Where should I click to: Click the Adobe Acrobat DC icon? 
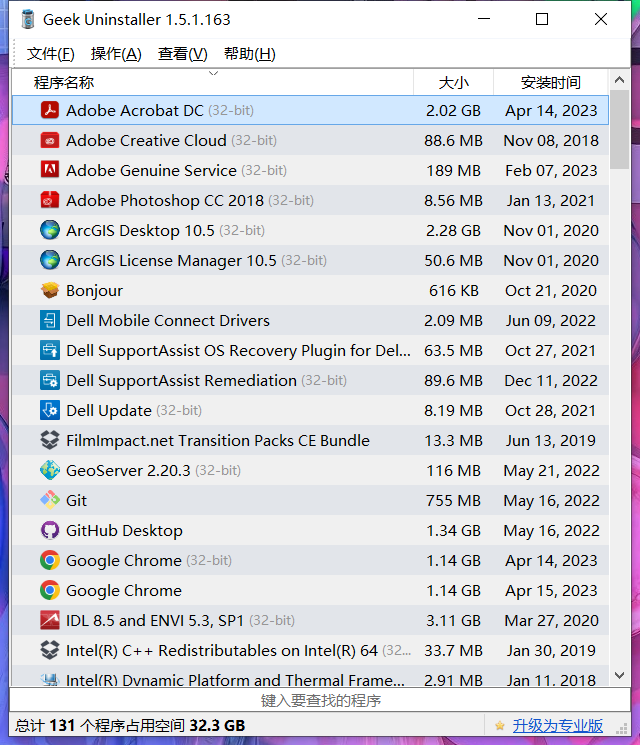click(50, 110)
